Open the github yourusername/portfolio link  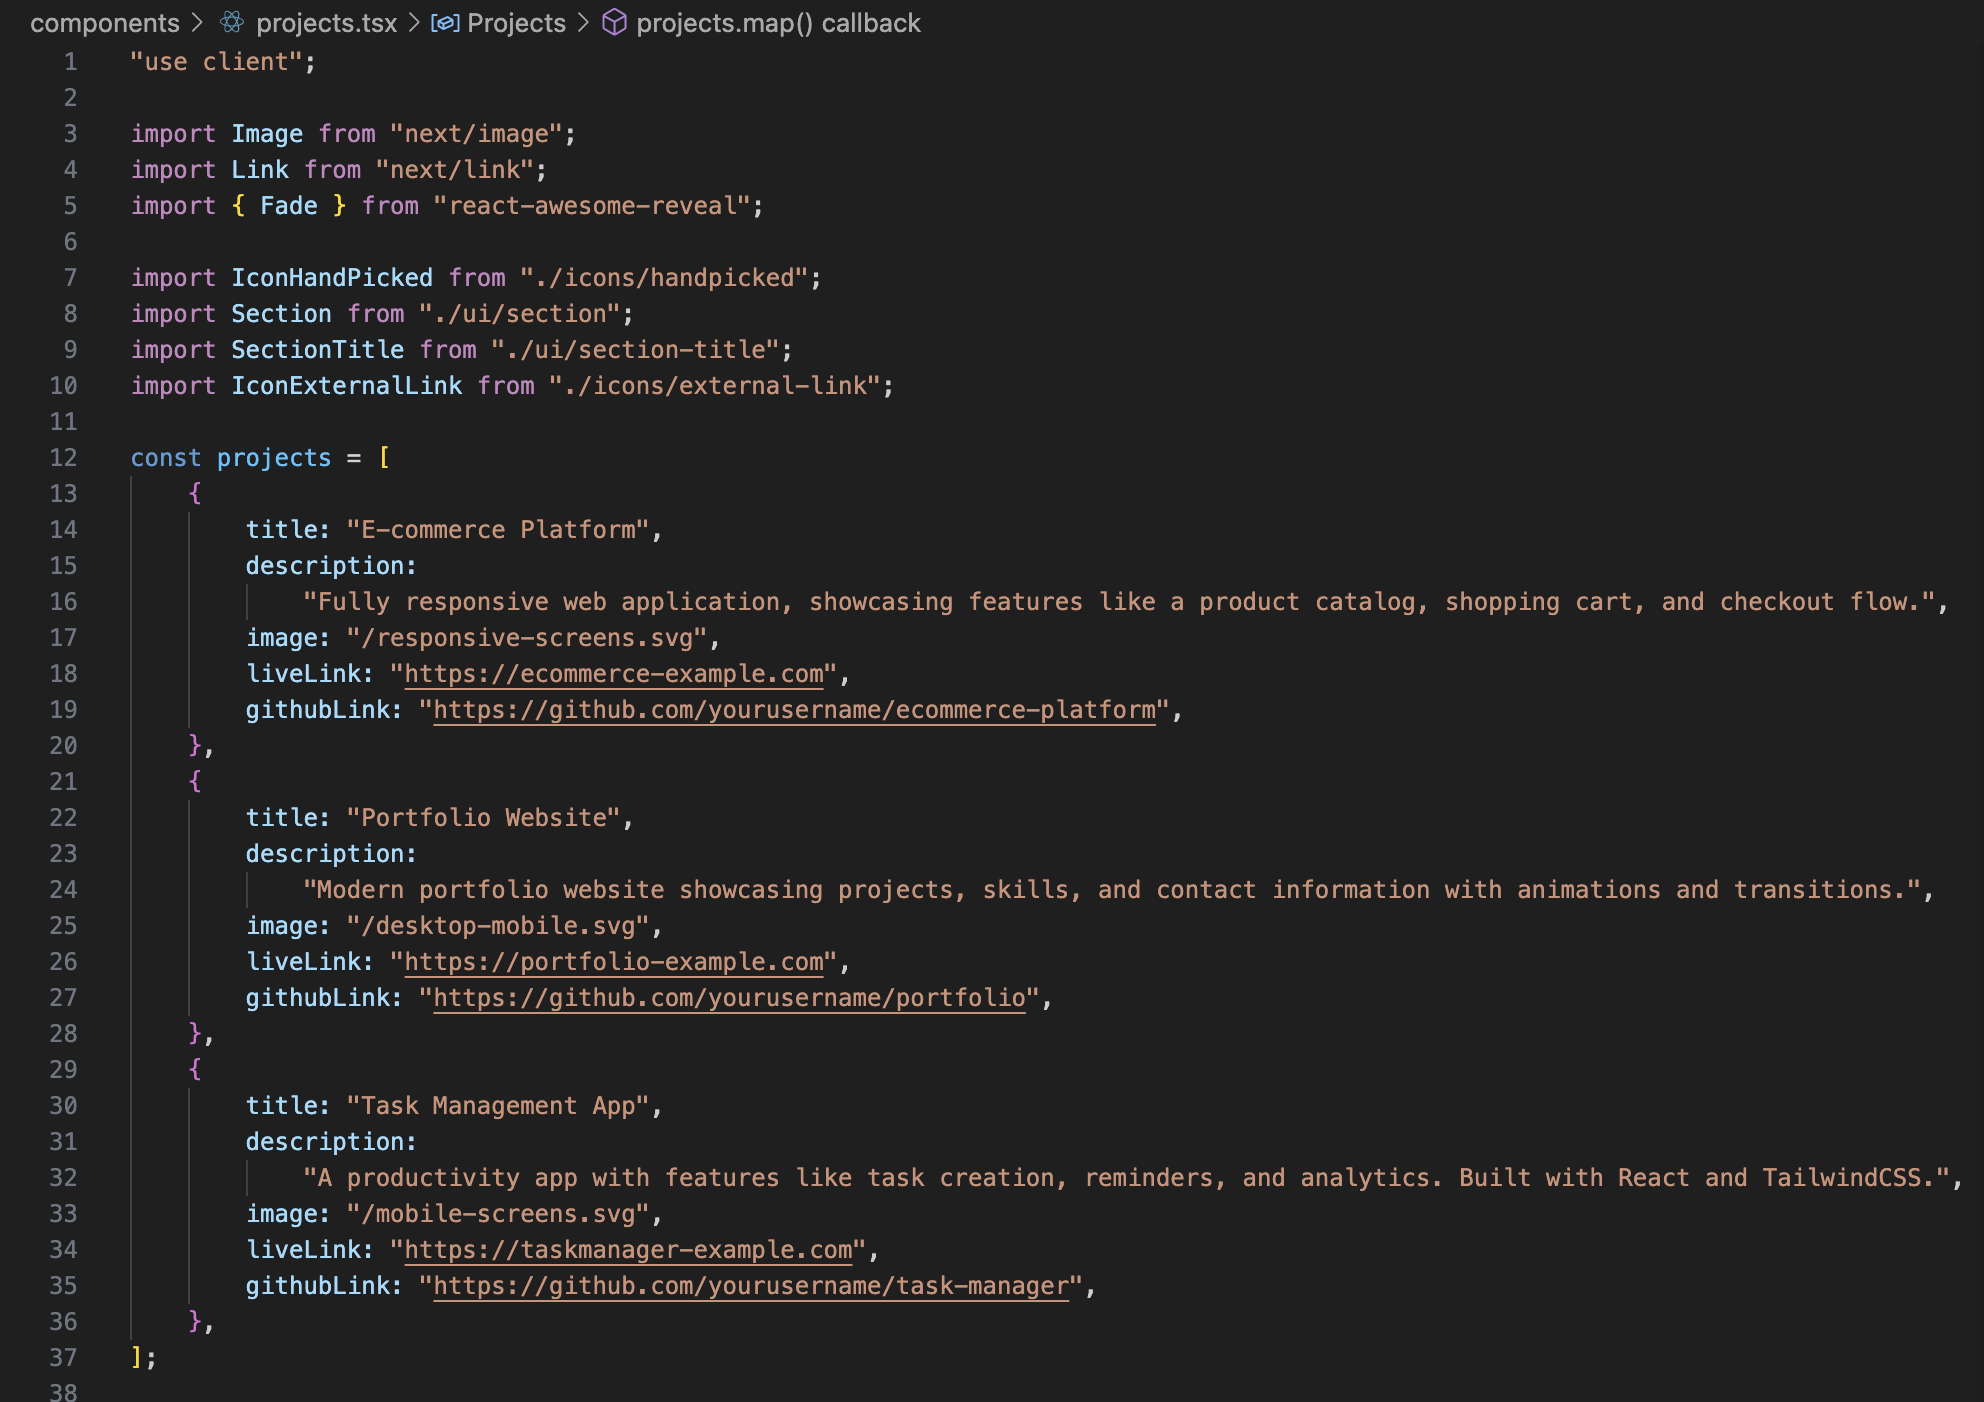click(x=729, y=998)
